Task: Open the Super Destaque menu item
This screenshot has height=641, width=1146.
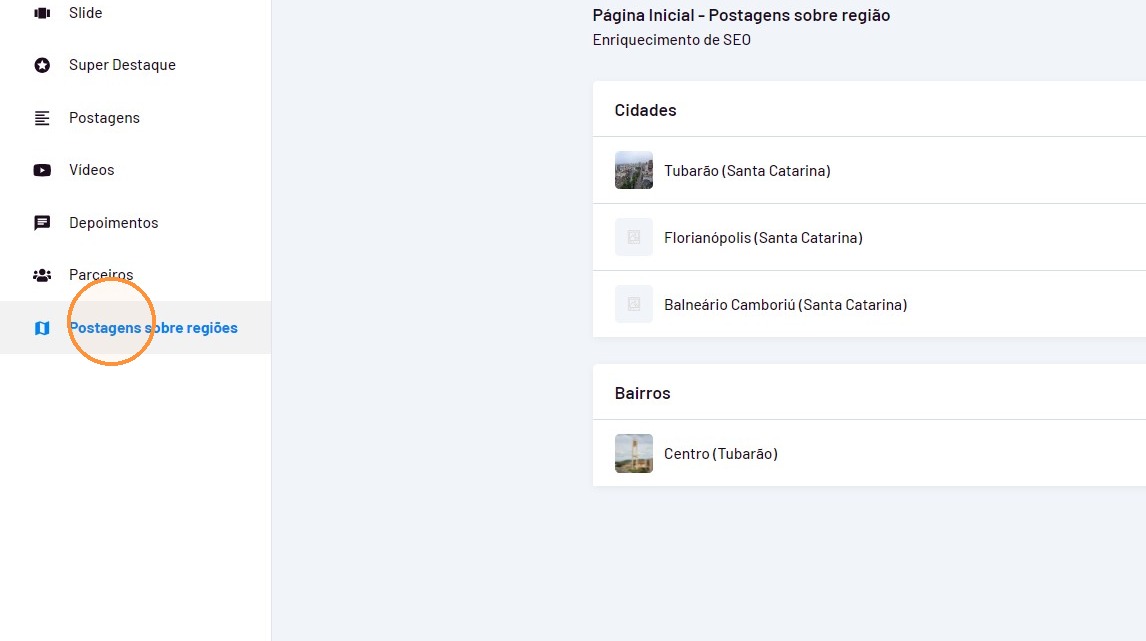Action: click(135, 65)
